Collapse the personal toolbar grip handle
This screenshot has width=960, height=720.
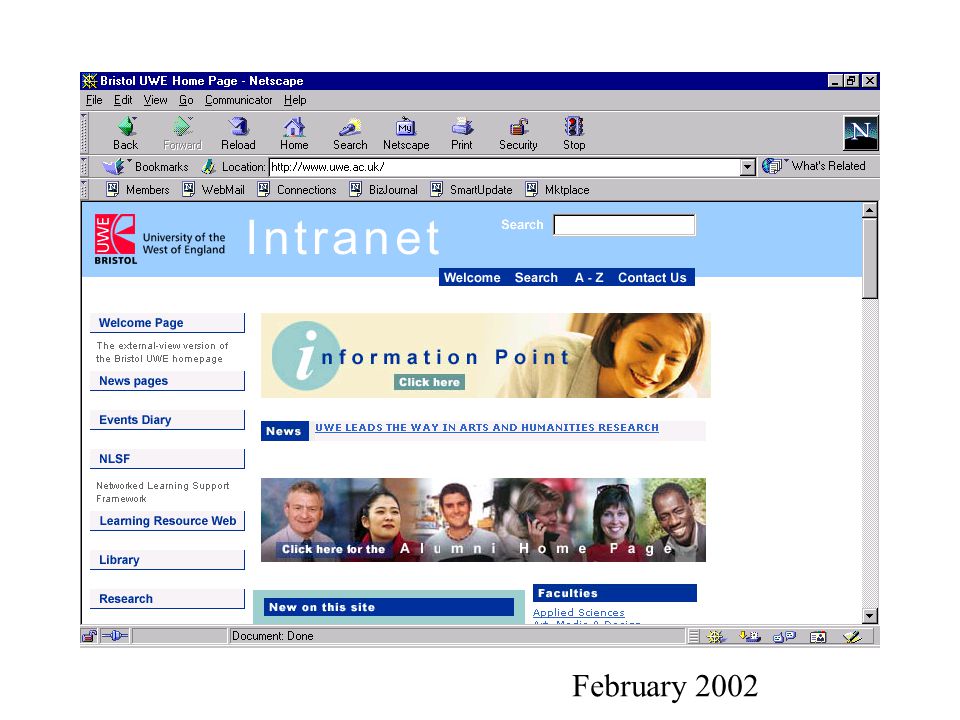84,190
